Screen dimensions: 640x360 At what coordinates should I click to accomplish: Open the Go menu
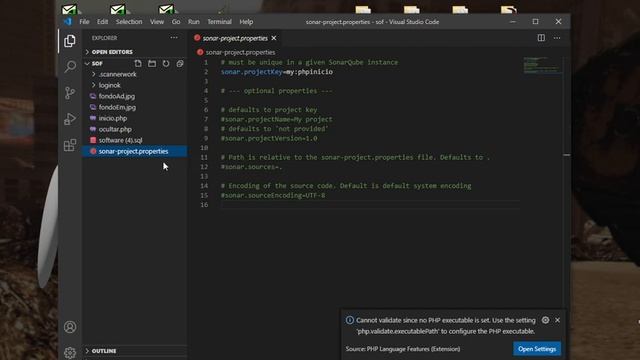176,22
